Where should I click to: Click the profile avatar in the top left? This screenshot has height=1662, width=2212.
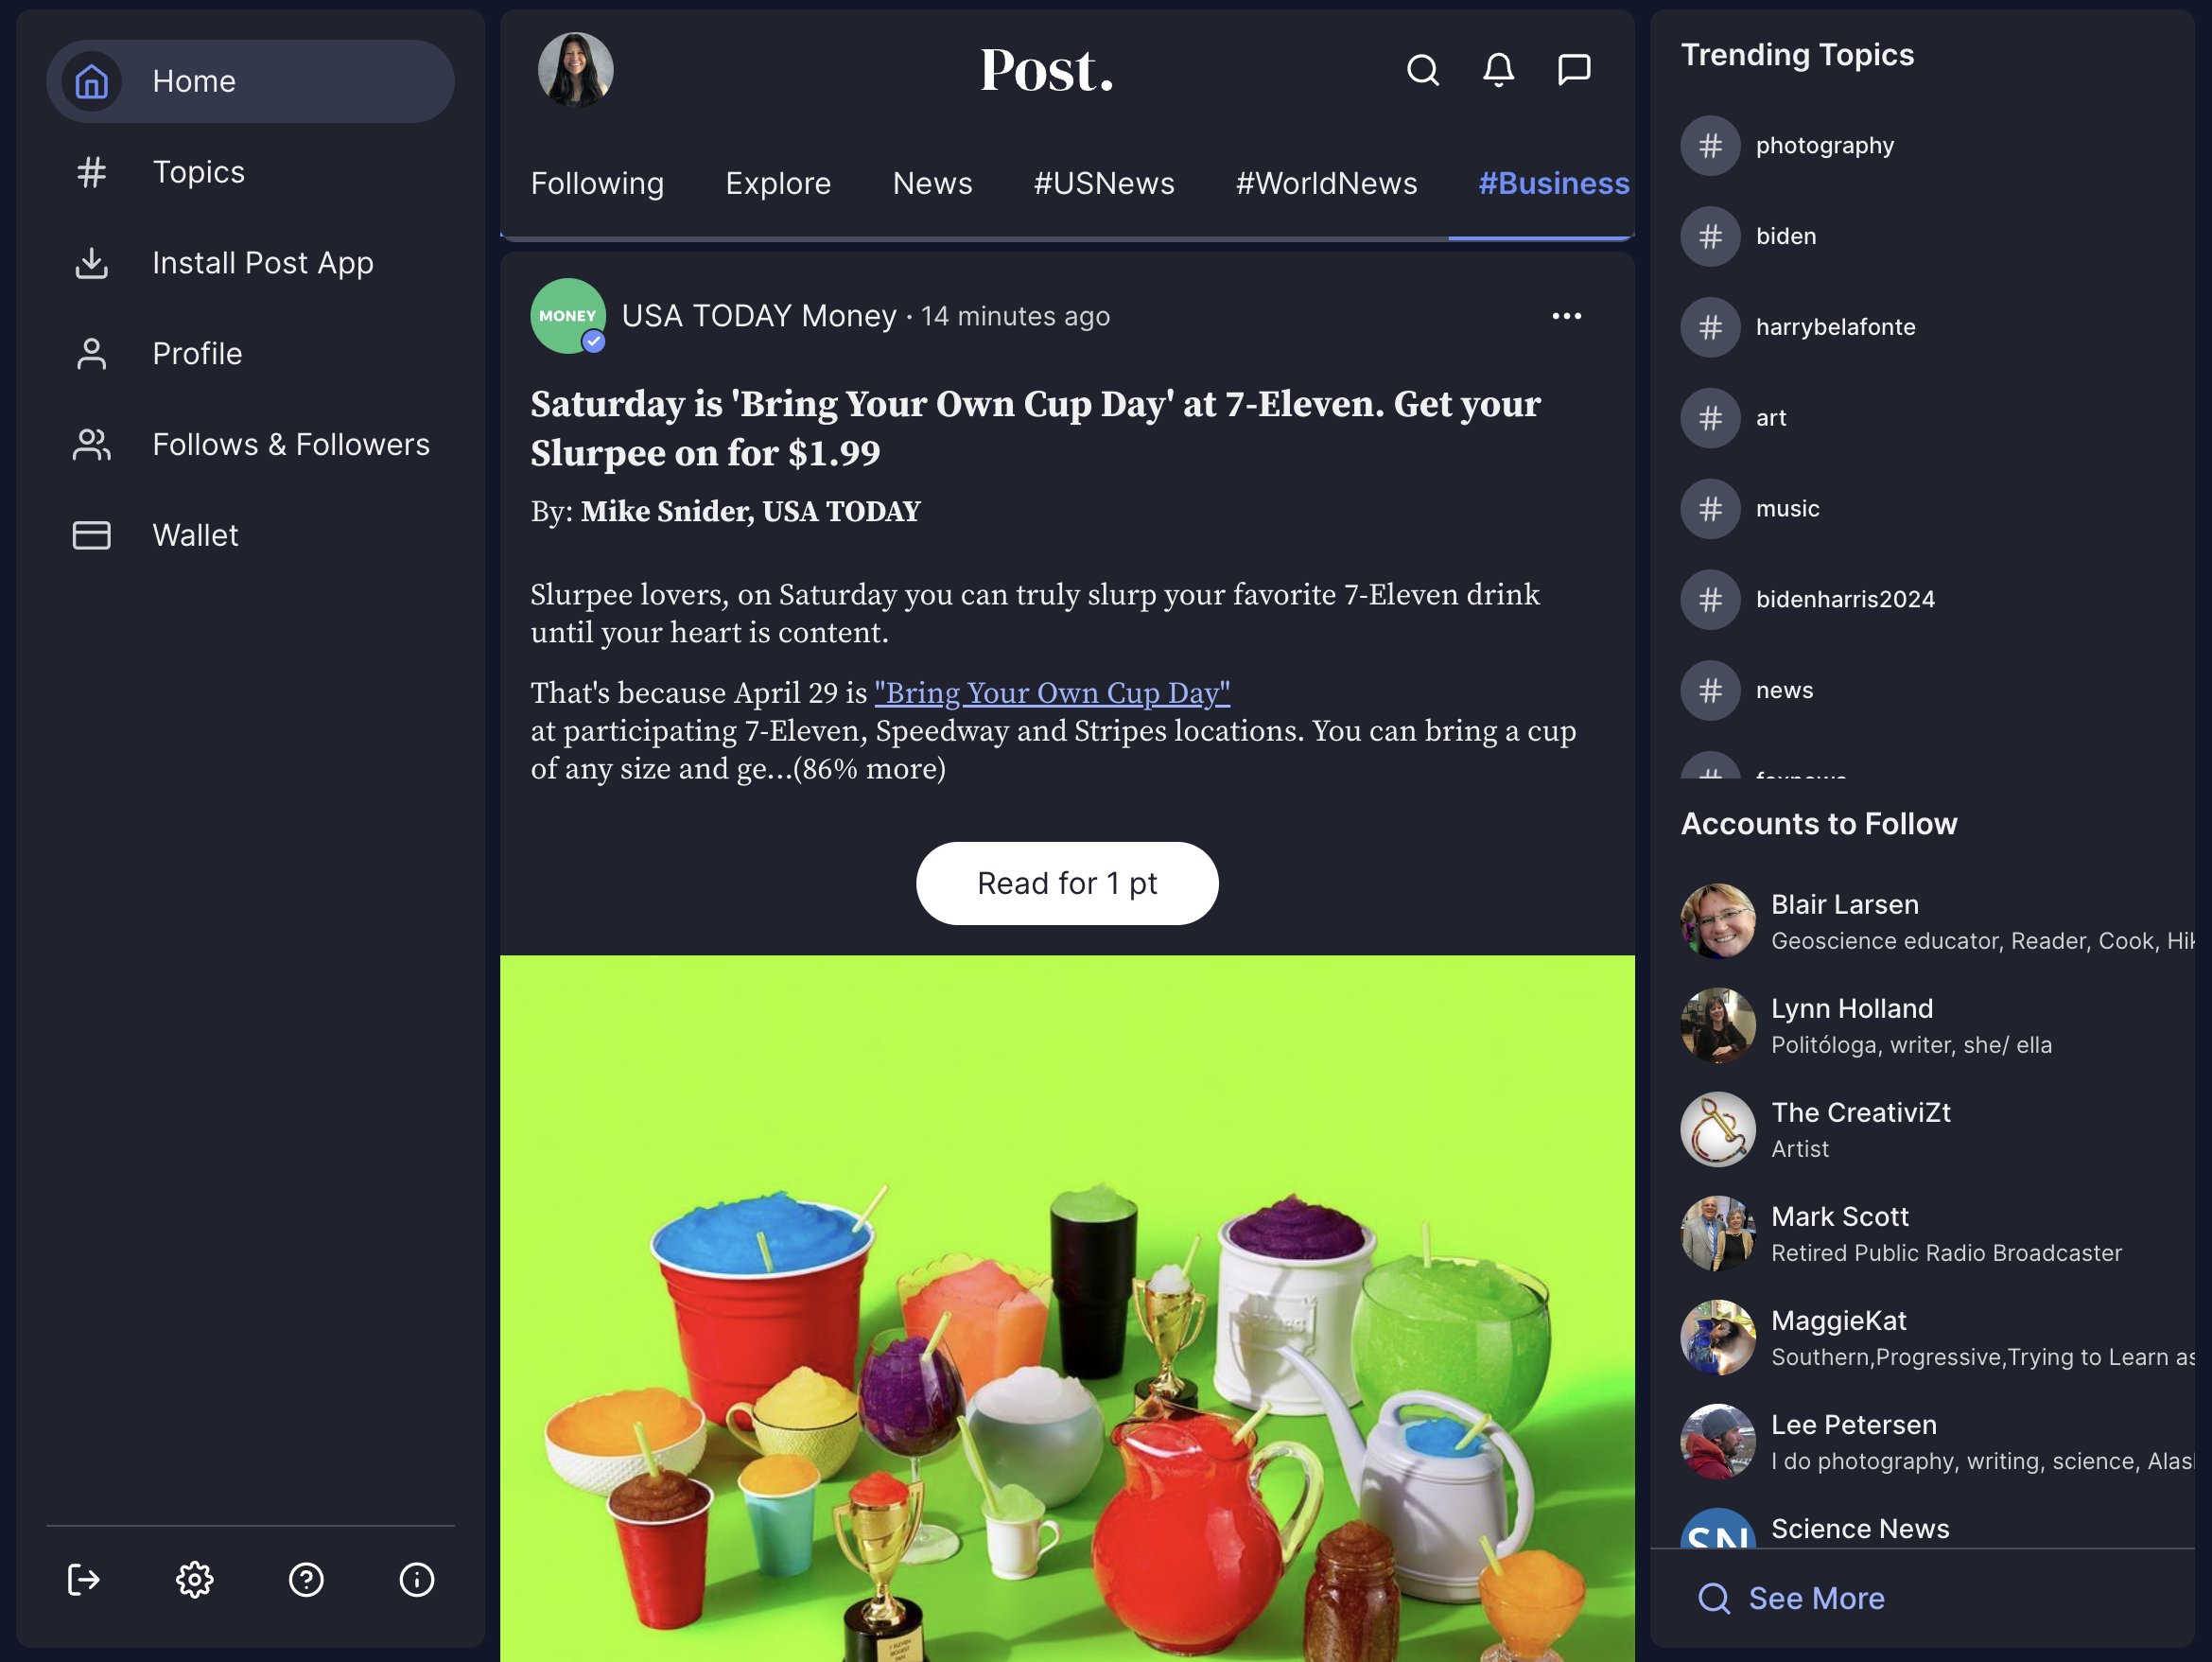point(576,70)
